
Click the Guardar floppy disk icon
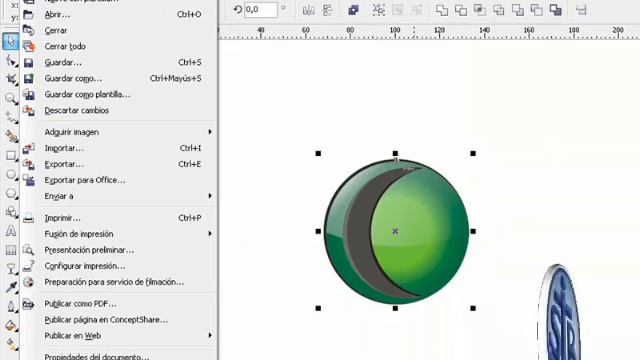click(28, 62)
